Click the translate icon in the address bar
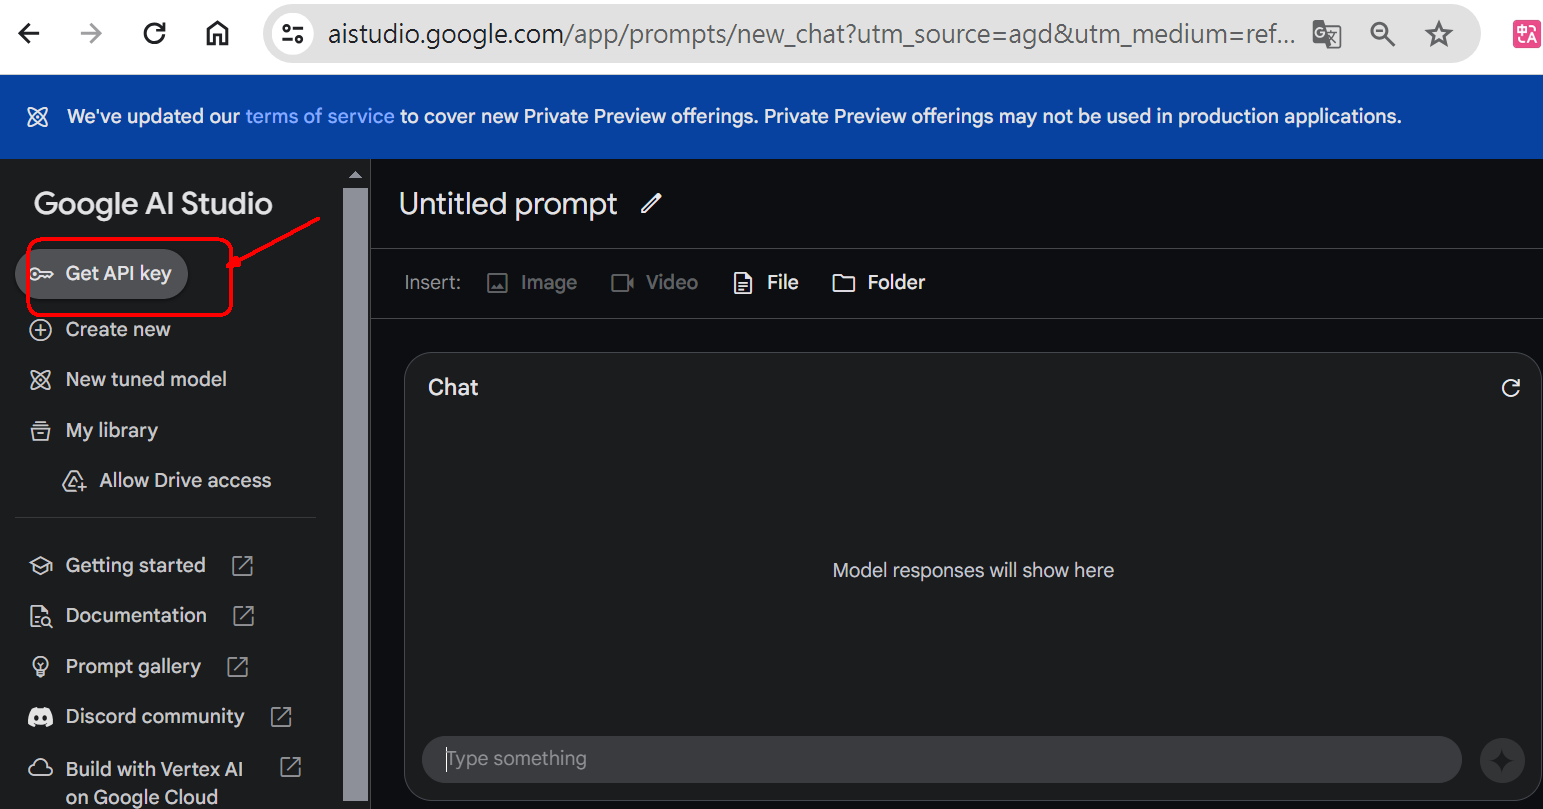 (x=1327, y=34)
